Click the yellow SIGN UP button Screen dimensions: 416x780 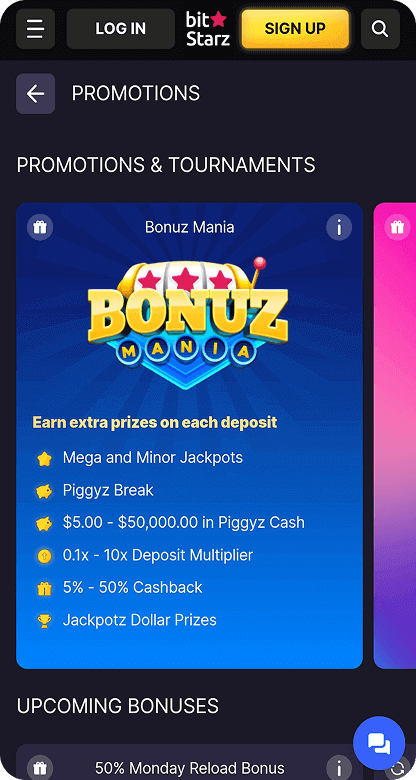pyautogui.click(x=296, y=29)
